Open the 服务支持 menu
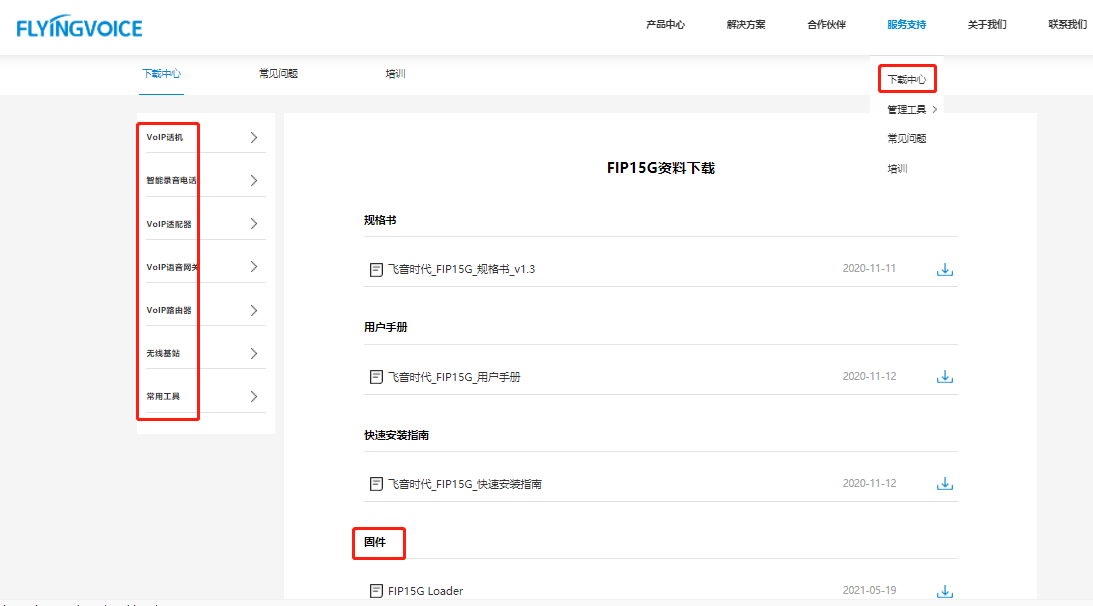Screen dimensions: 1093x606 [906, 25]
